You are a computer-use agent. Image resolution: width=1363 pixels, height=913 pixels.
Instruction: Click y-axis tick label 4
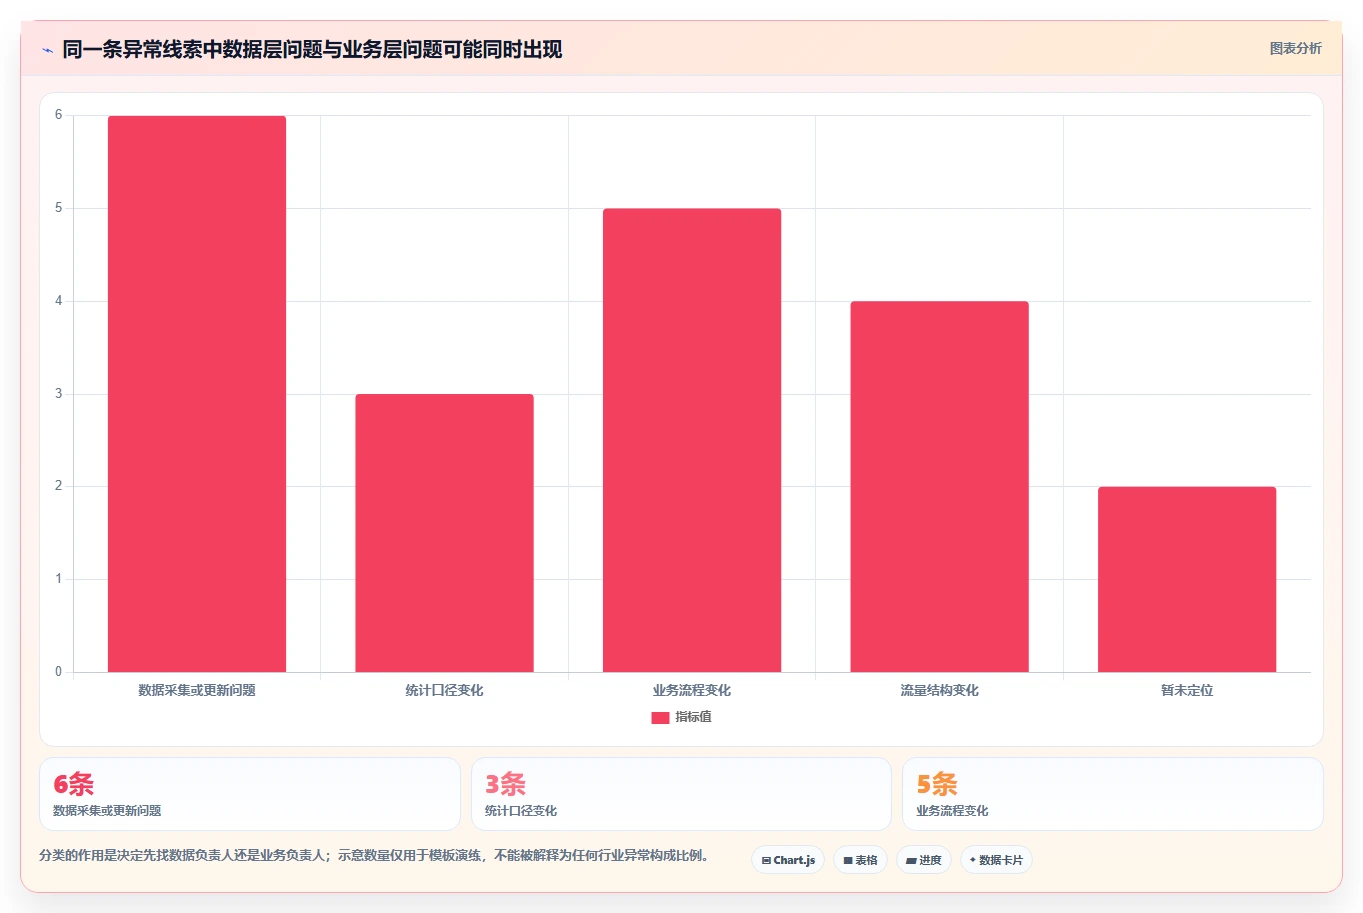coord(59,301)
